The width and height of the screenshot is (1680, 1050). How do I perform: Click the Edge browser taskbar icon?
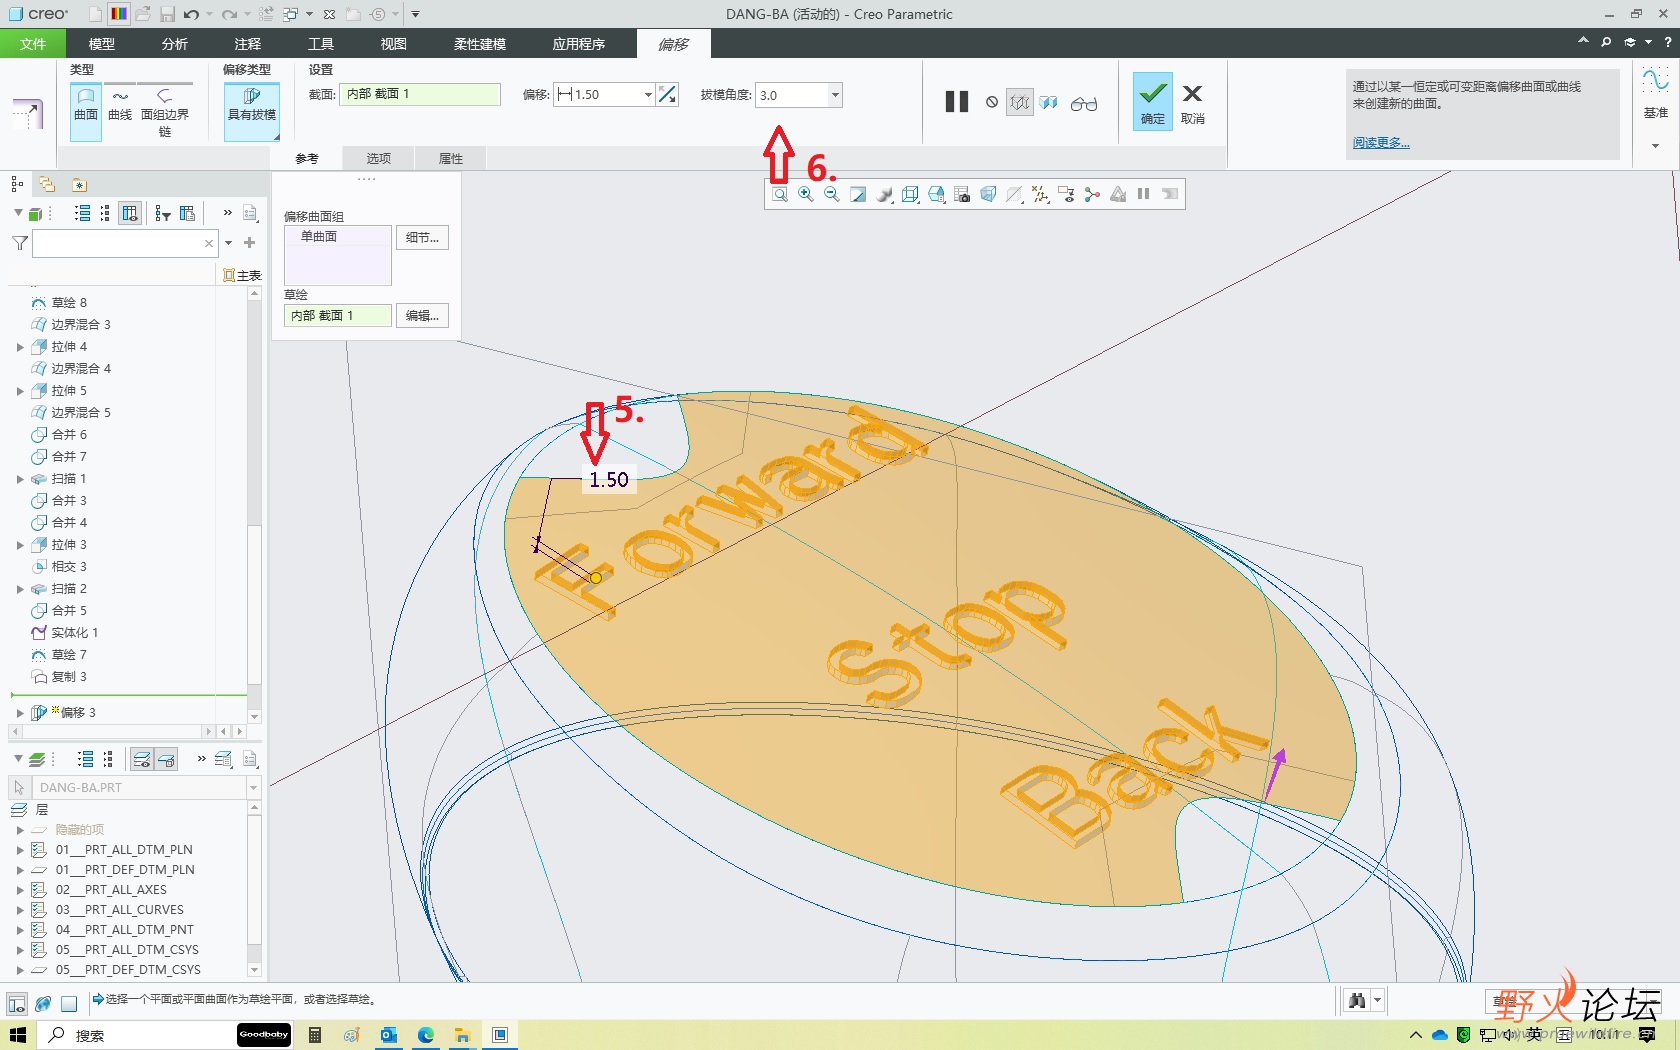click(426, 1035)
